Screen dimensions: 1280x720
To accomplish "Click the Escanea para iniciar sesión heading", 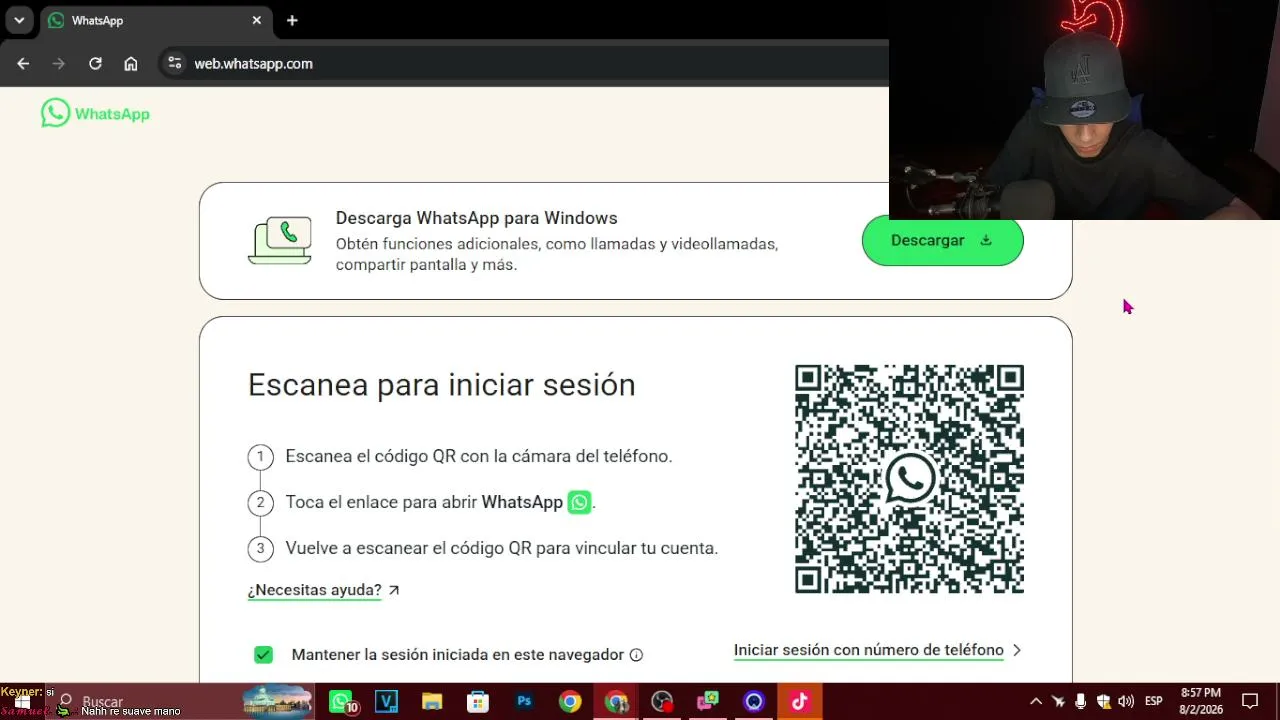I will coord(442,385).
